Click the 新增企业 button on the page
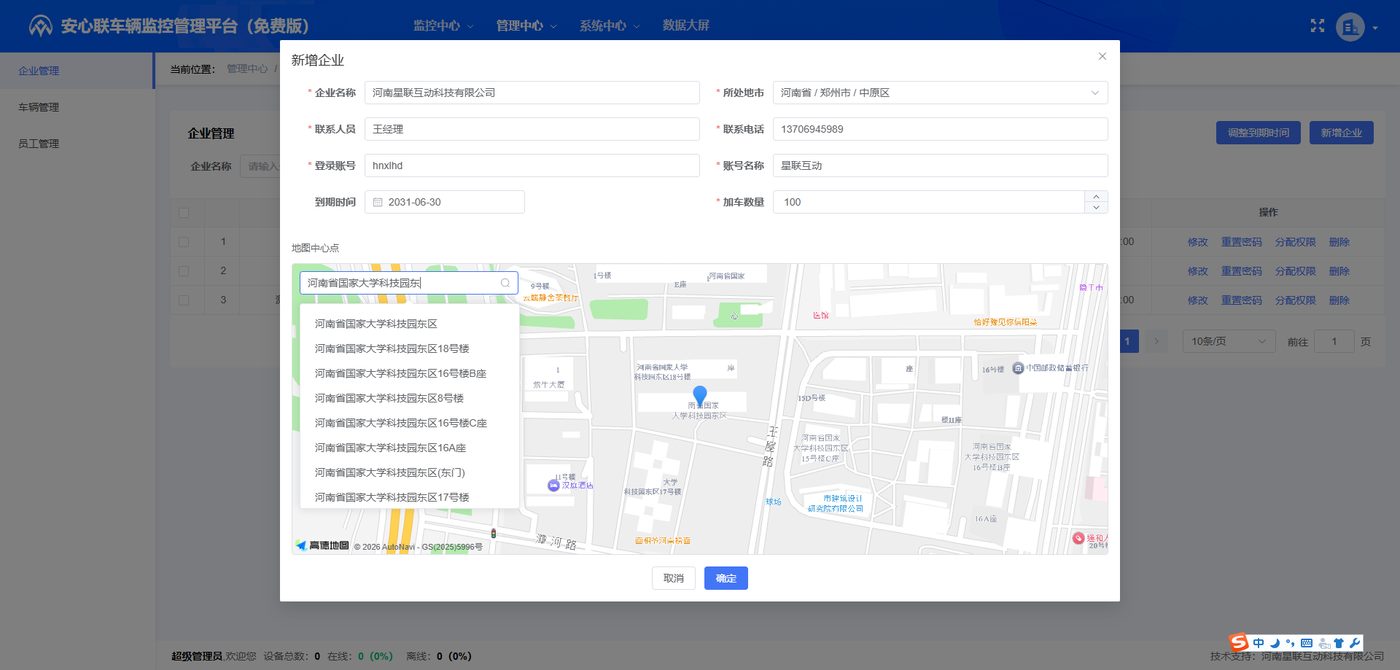 tap(1341, 132)
